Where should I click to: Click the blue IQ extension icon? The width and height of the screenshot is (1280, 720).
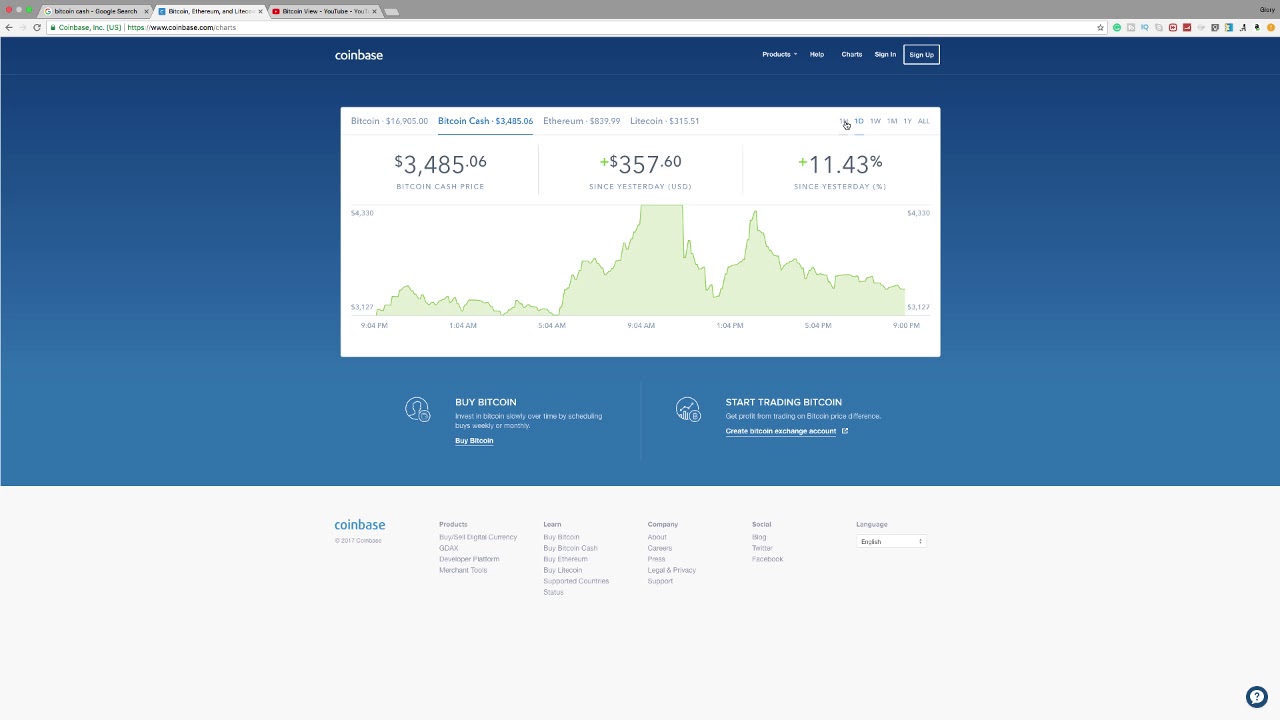[1145, 27]
